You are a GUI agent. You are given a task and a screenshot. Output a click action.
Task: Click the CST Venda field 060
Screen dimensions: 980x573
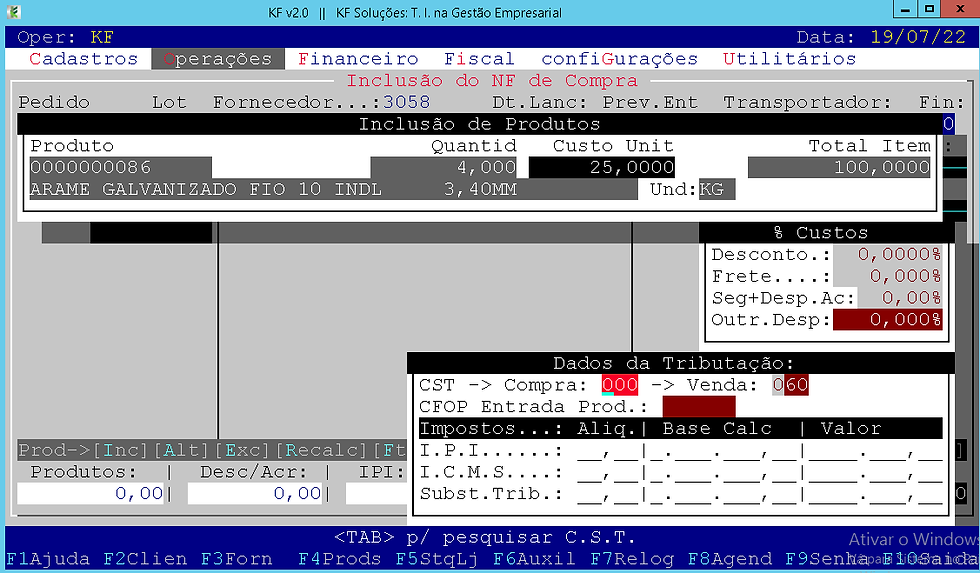tap(790, 385)
